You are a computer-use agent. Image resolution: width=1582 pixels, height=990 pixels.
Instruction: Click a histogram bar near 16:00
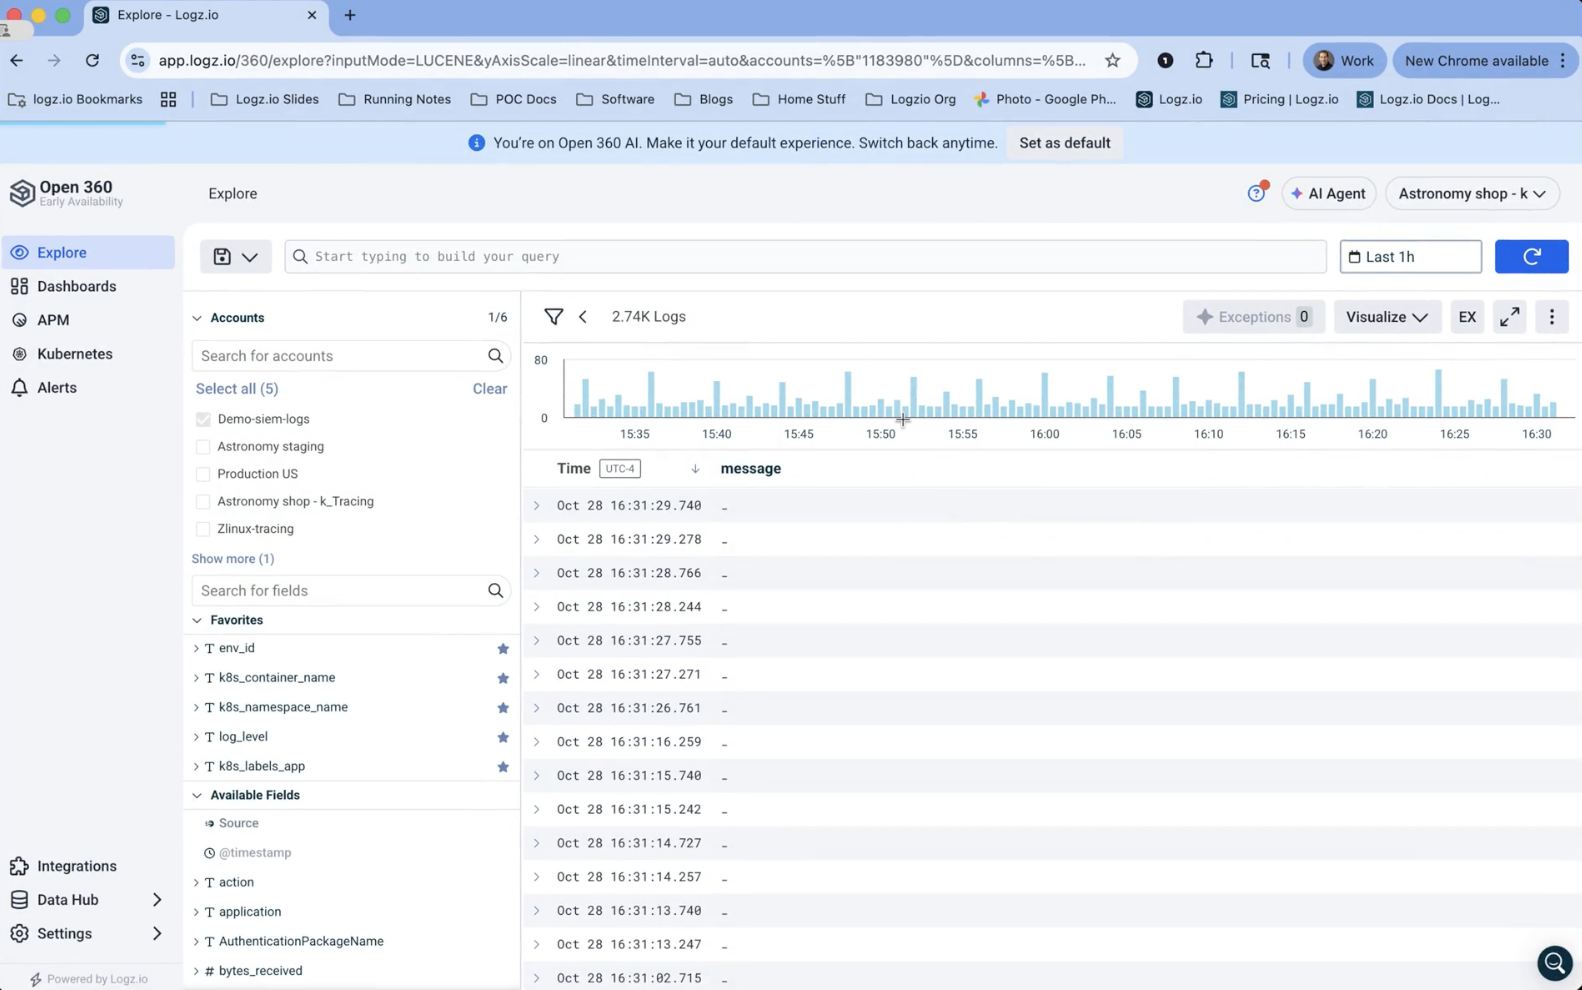coord(1044,396)
